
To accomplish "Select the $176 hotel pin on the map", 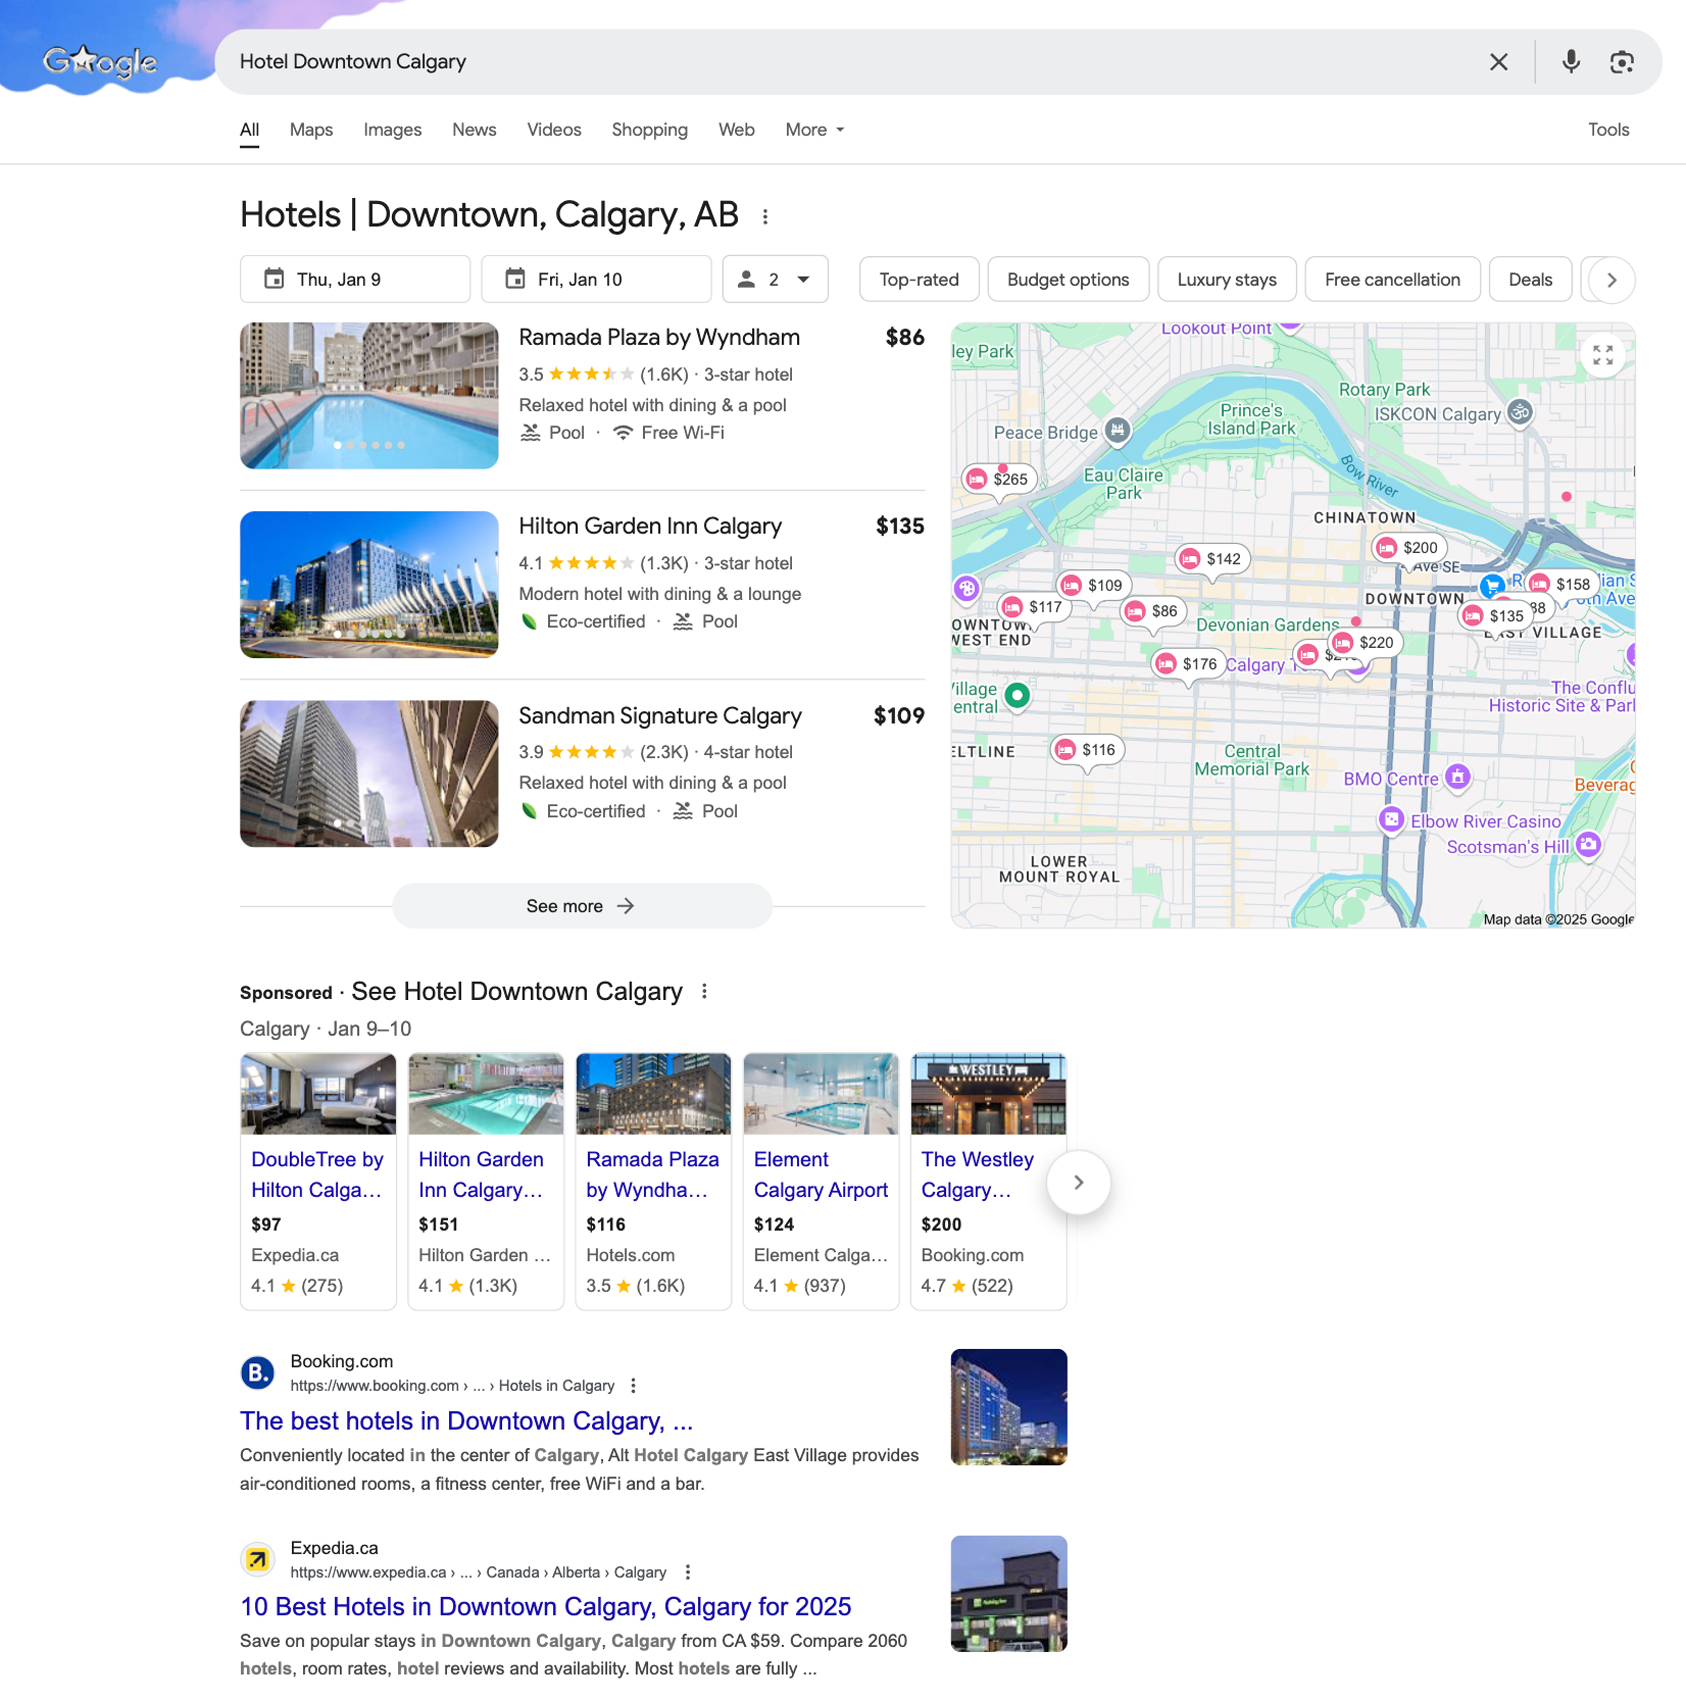I will (1187, 664).
